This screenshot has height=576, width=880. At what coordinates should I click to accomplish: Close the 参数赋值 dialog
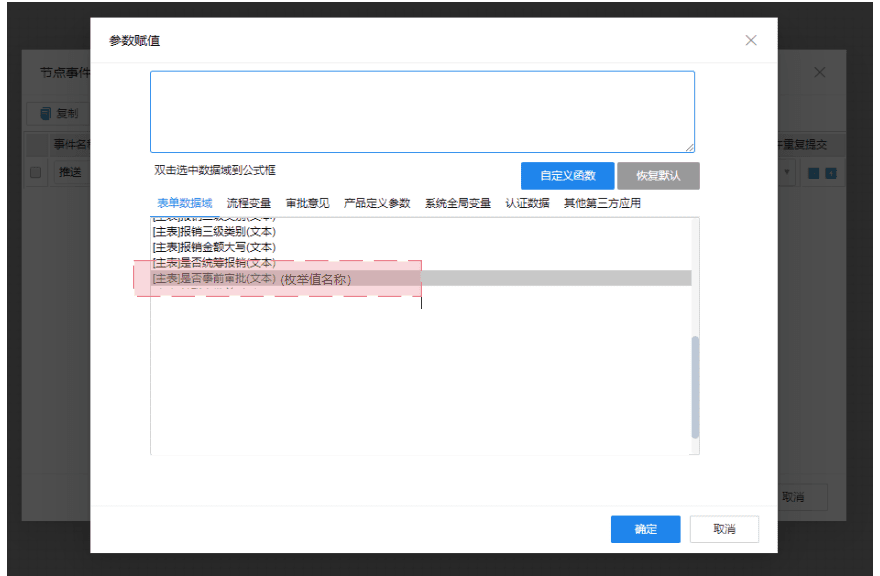(750, 40)
